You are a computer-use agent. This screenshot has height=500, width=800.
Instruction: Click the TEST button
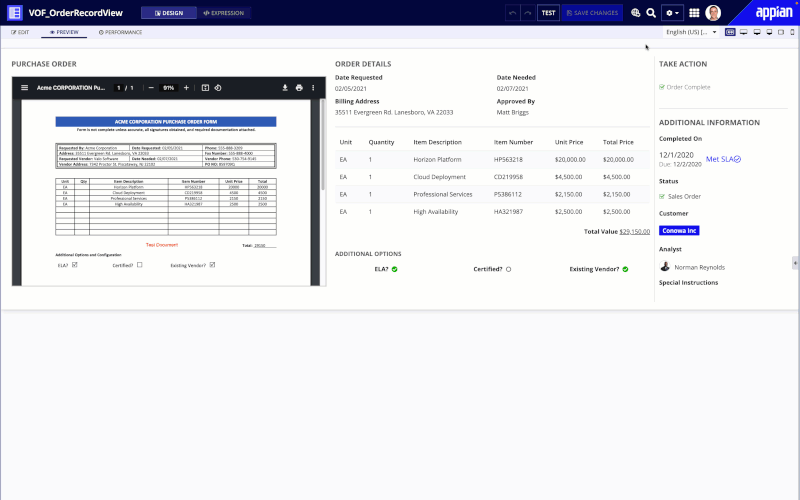click(x=548, y=13)
